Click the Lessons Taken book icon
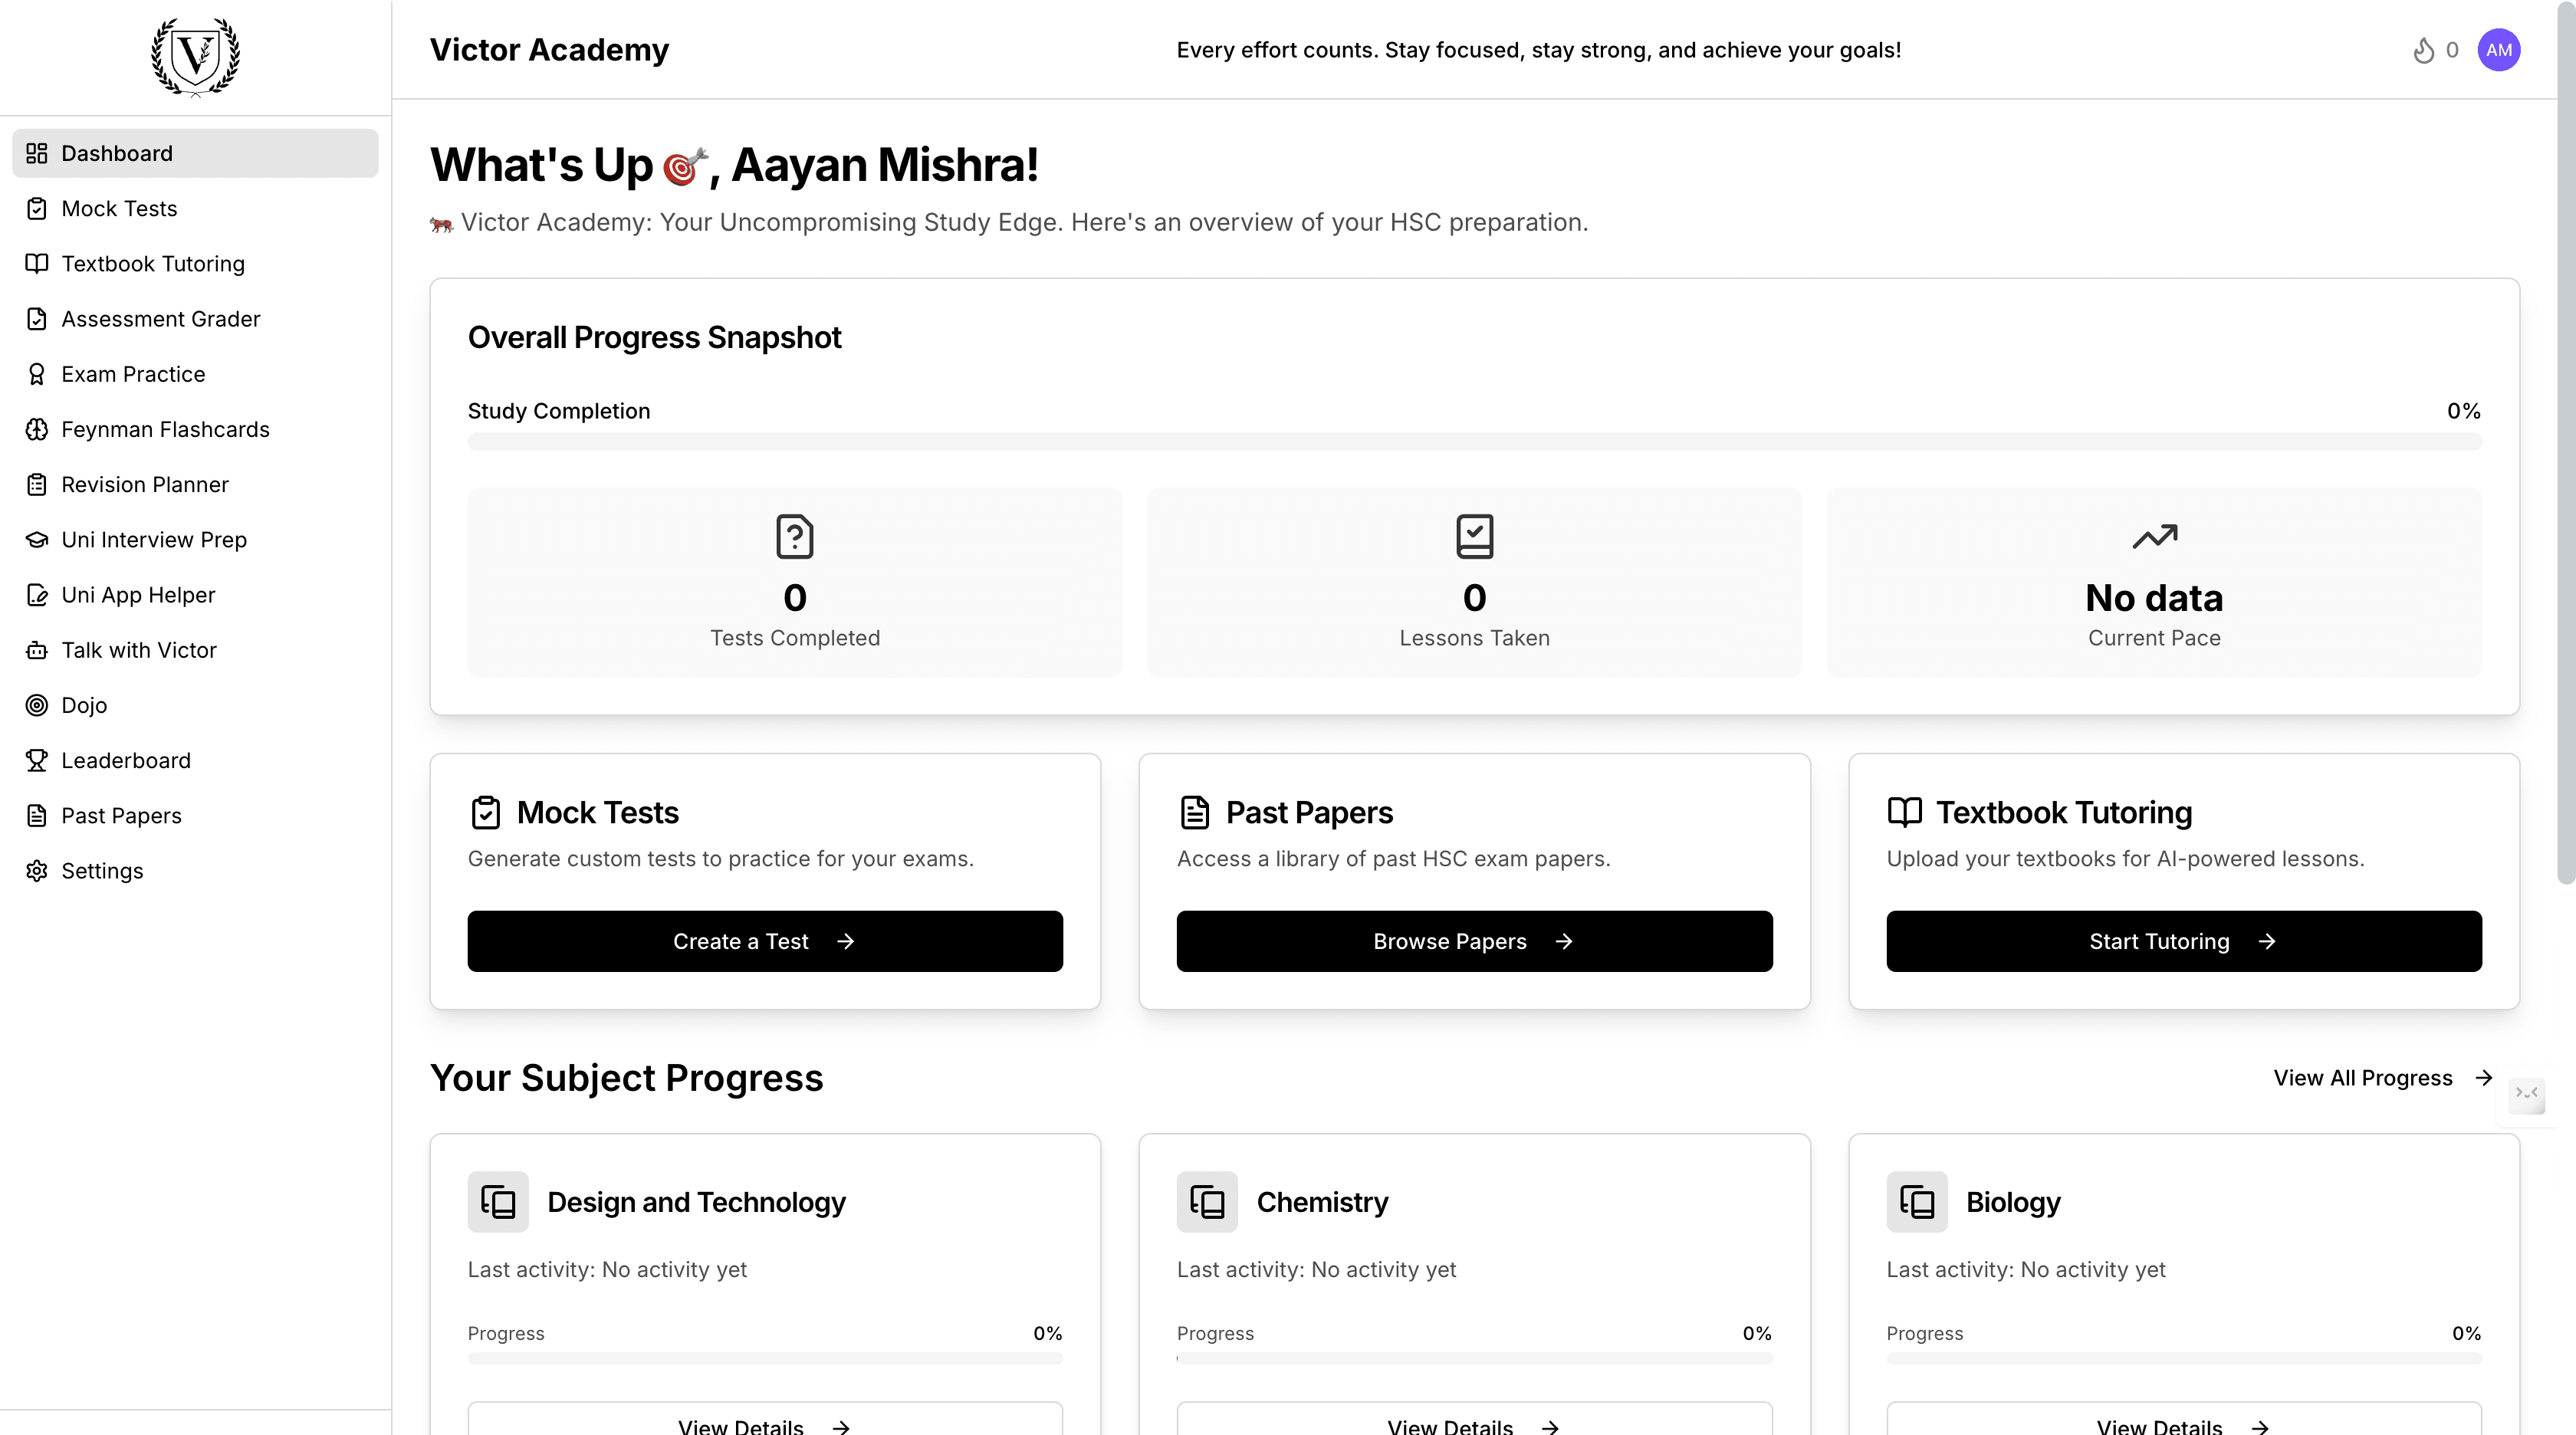2576x1435 pixels. coord(1474,536)
